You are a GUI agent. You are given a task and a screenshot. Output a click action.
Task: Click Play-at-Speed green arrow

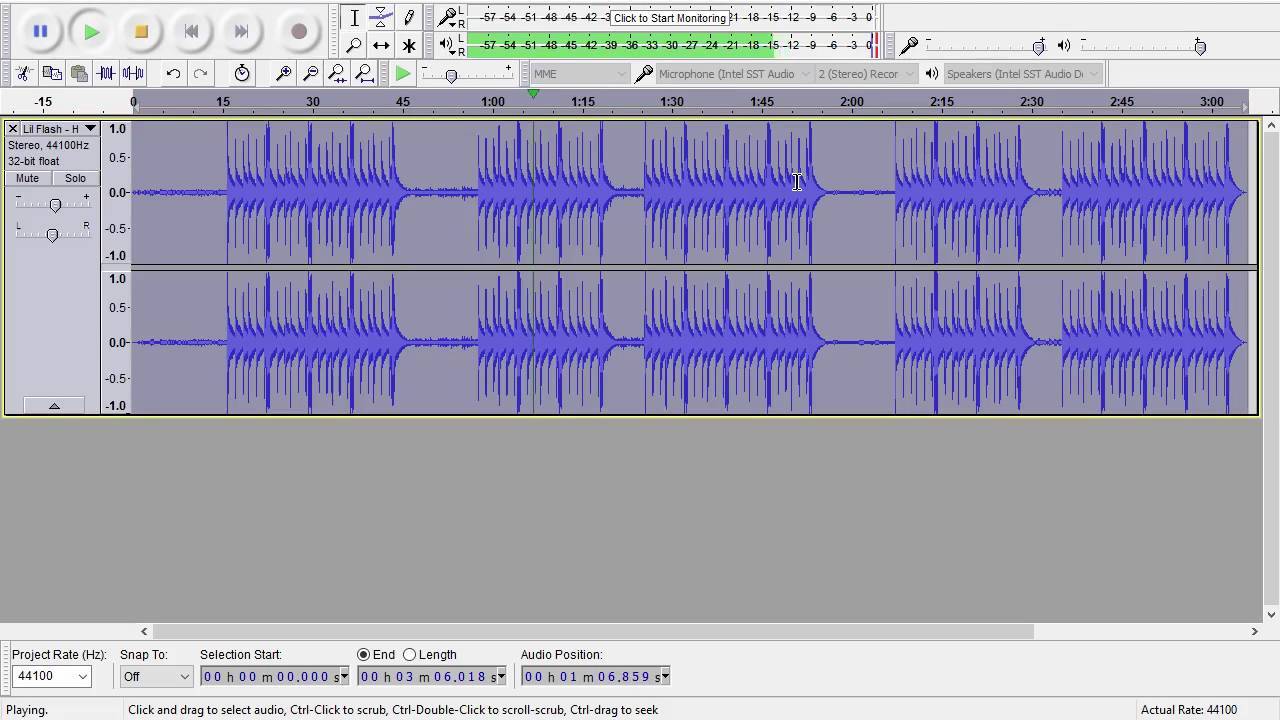coord(402,73)
